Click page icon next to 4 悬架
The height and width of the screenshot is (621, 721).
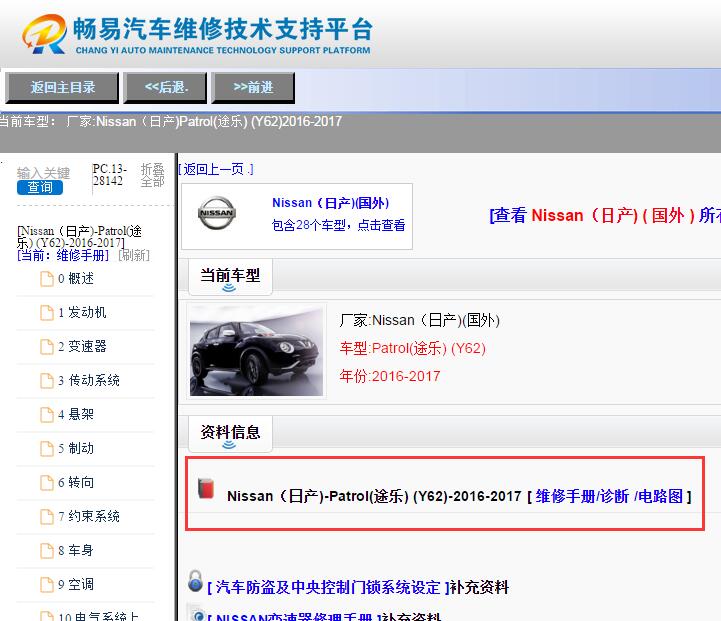[47, 415]
